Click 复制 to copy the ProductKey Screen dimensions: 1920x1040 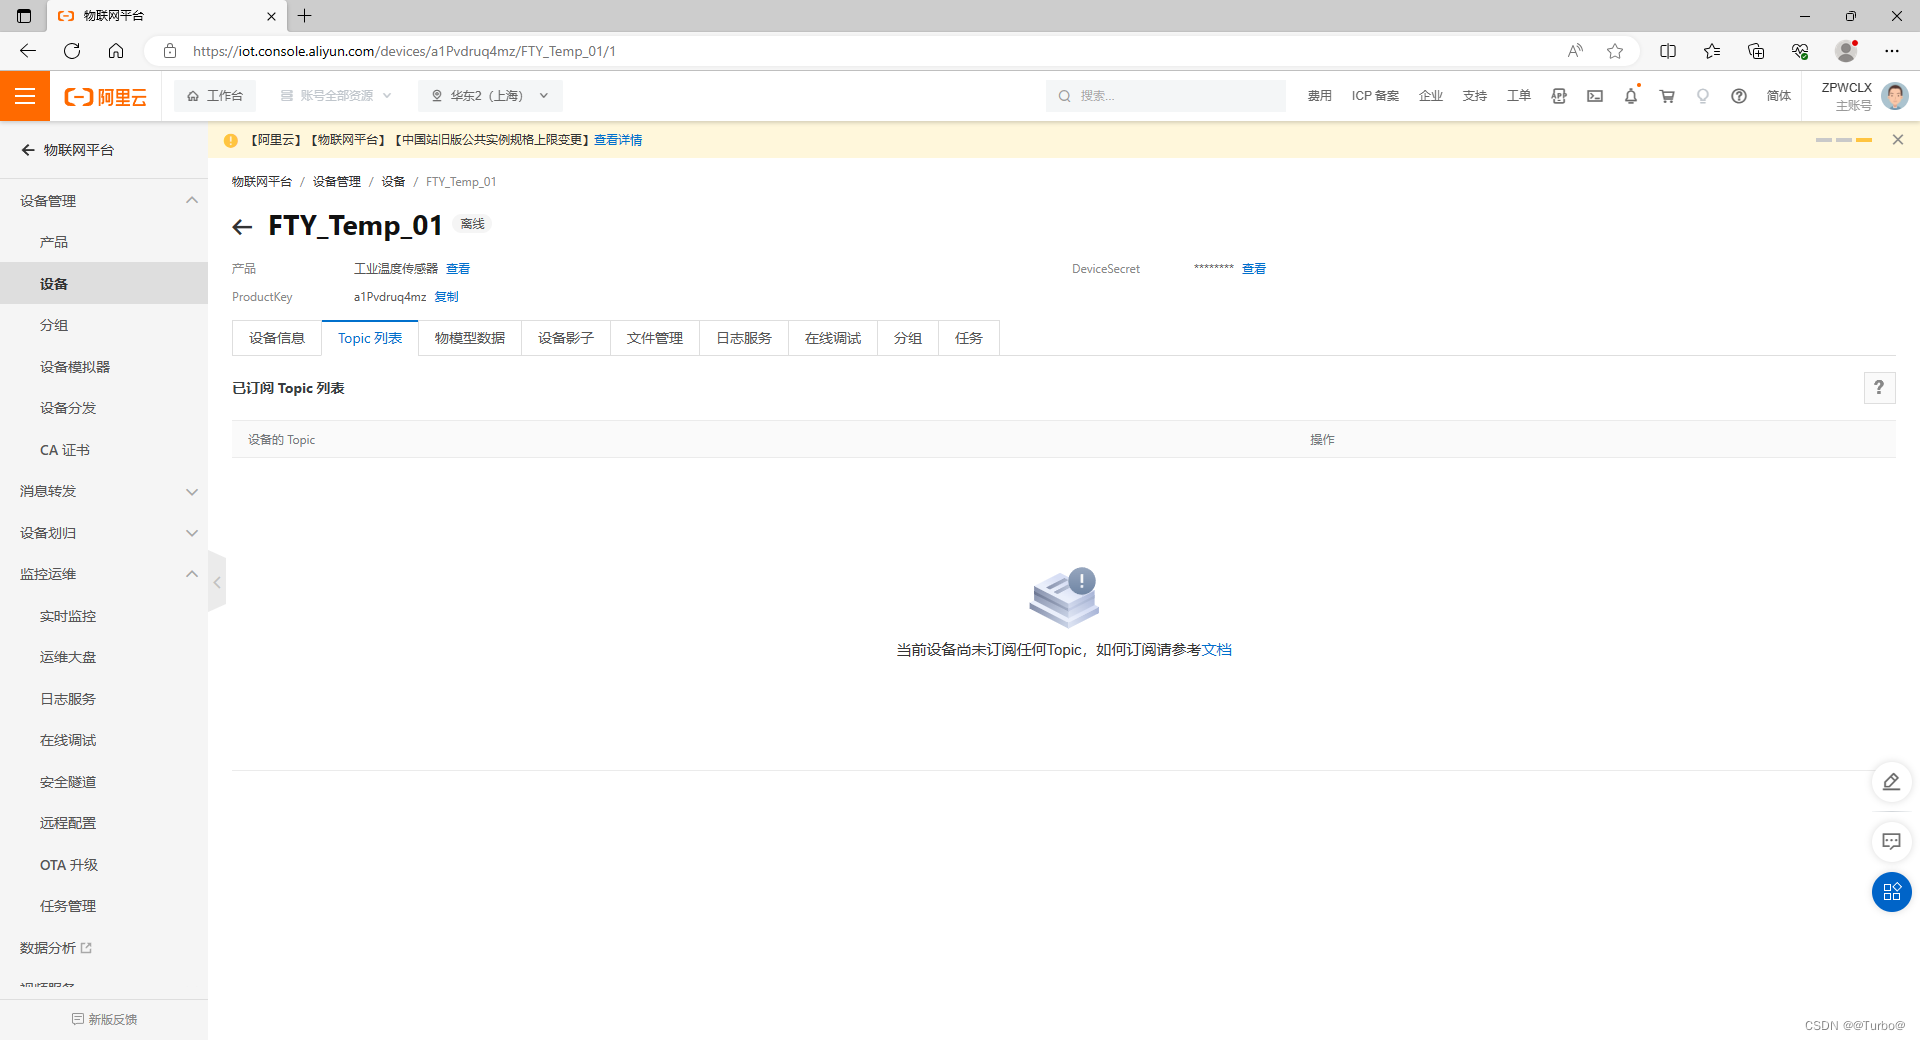coord(446,296)
